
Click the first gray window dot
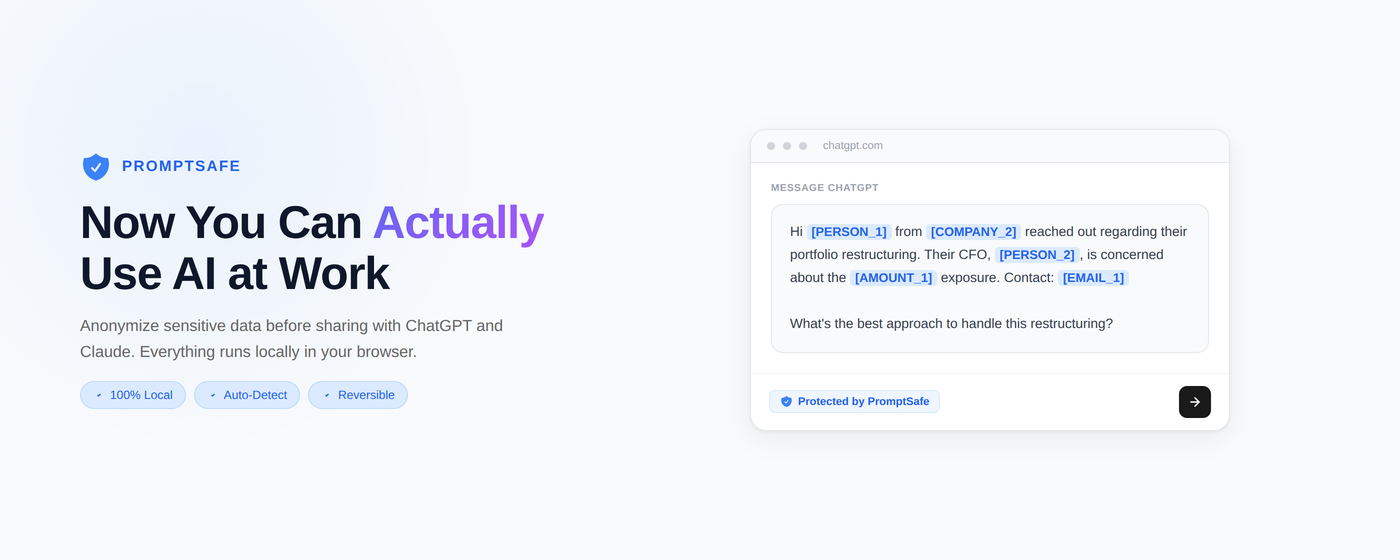coord(771,146)
